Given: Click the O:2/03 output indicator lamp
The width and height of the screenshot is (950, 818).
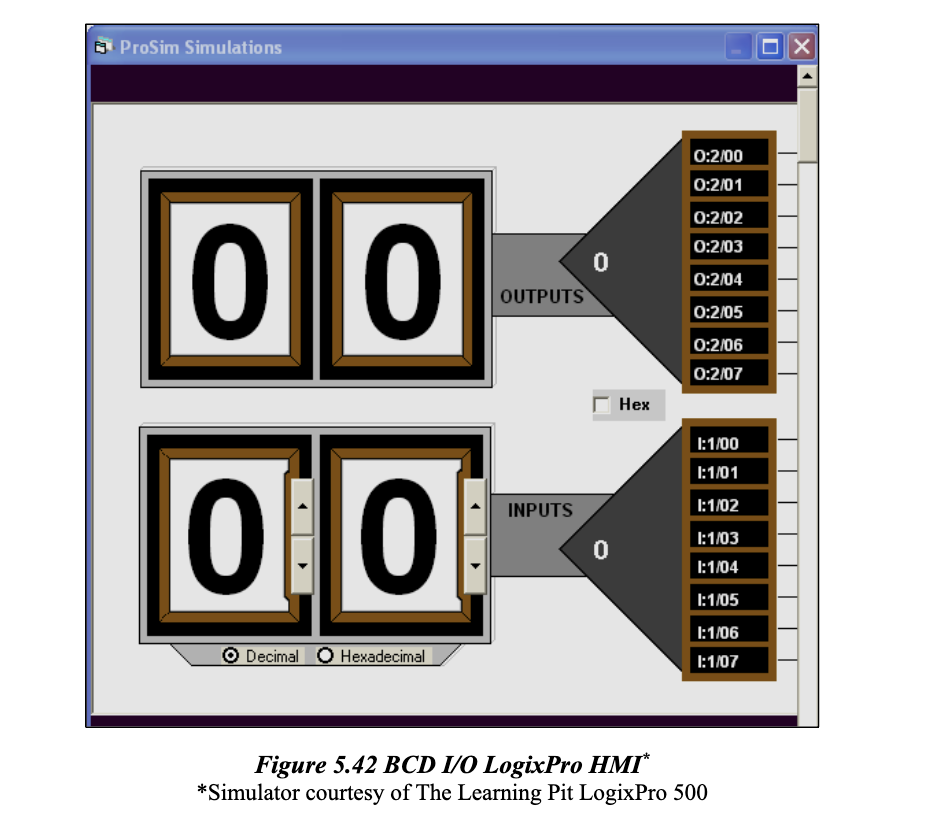Looking at the screenshot, I should tap(727, 247).
